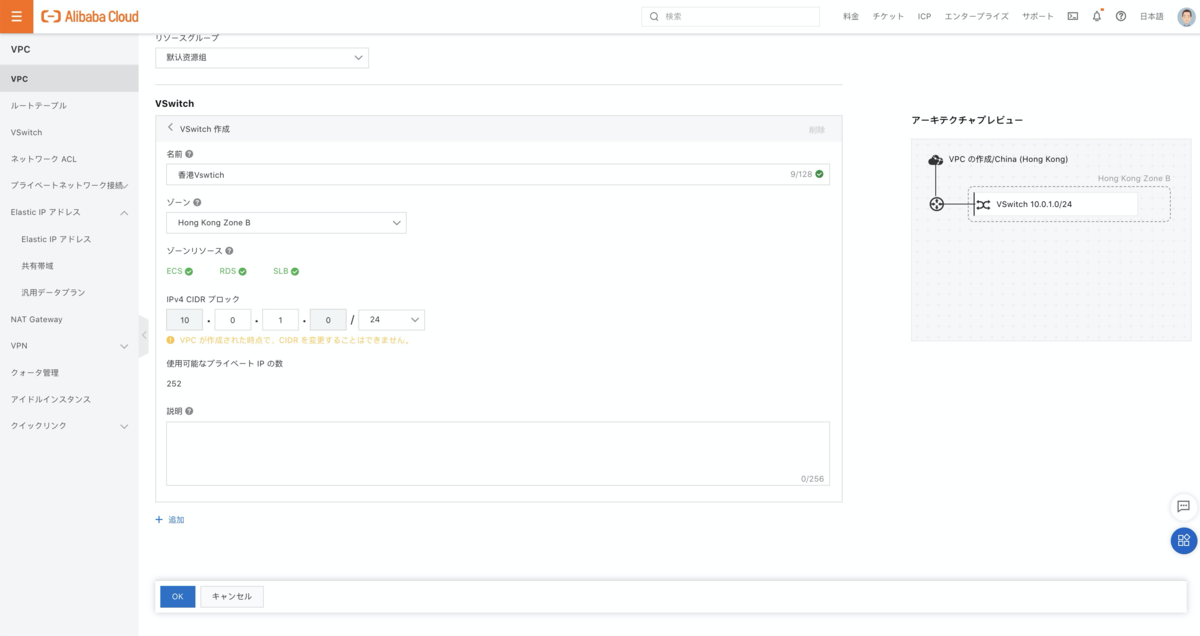
Task: Select VPC in the sidebar
Action: 69,78
